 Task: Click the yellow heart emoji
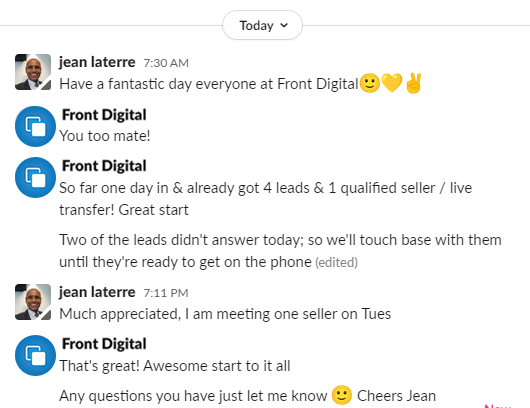pyautogui.click(x=392, y=83)
